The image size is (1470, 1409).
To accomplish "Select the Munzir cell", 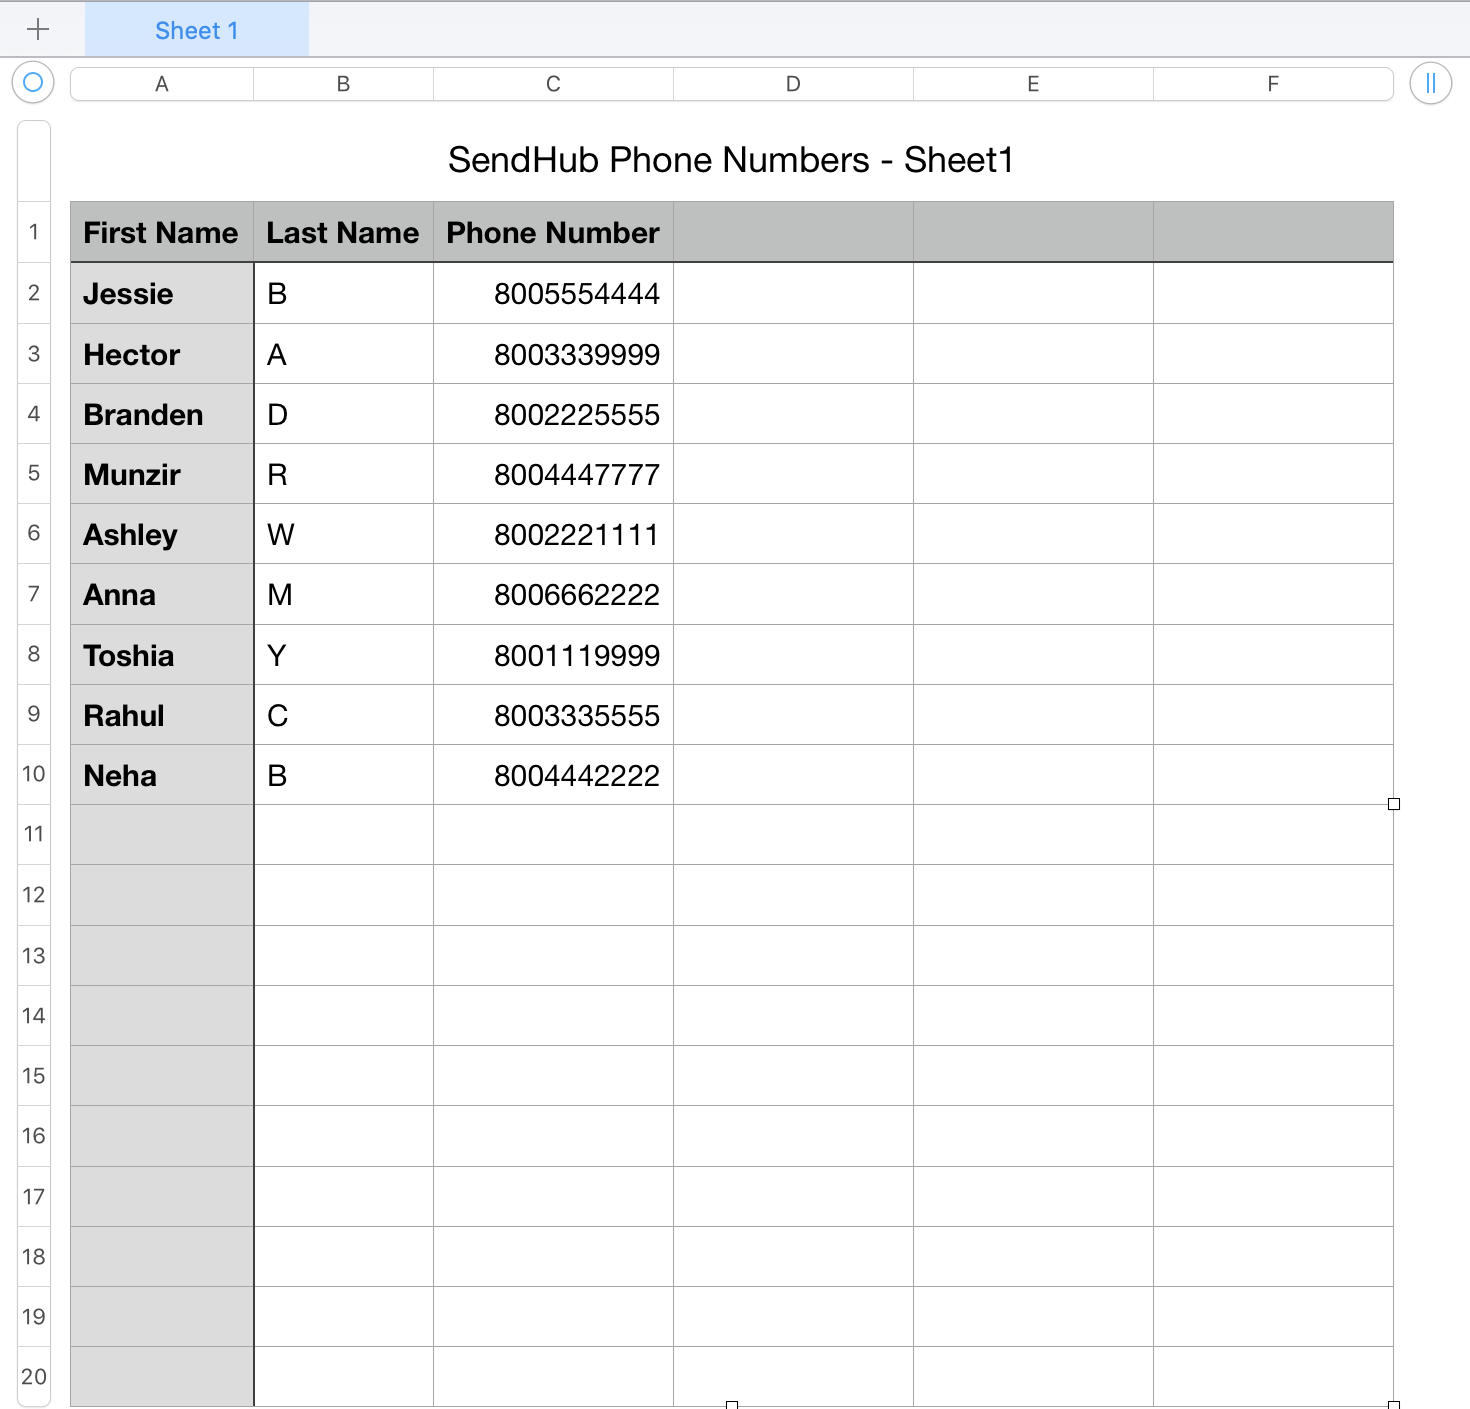I will tap(162, 474).
